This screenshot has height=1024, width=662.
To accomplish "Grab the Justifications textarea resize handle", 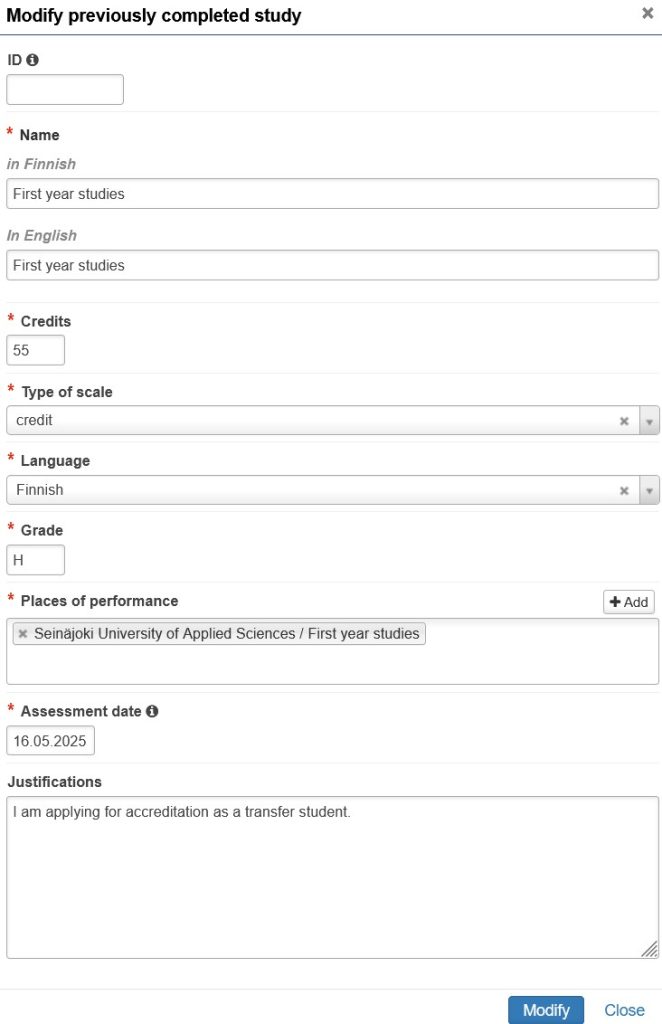I will pos(650,949).
